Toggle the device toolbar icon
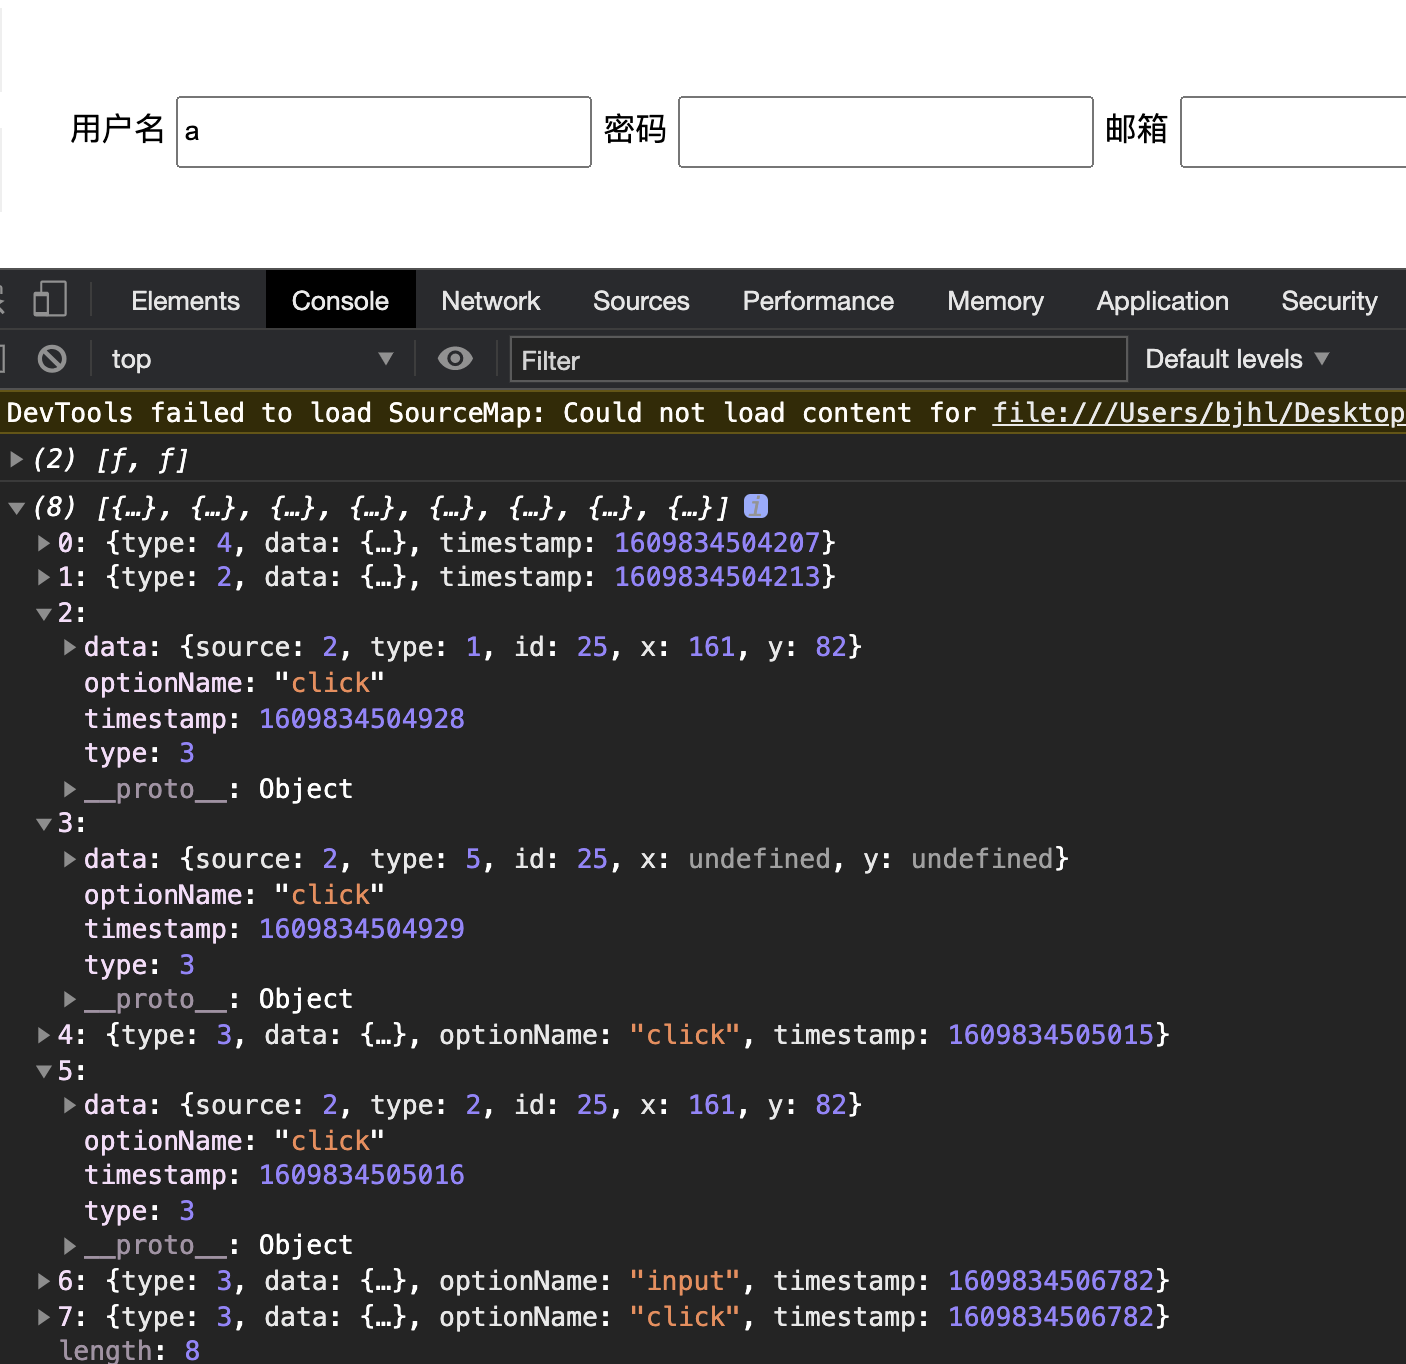This screenshot has width=1406, height=1364. 50,299
